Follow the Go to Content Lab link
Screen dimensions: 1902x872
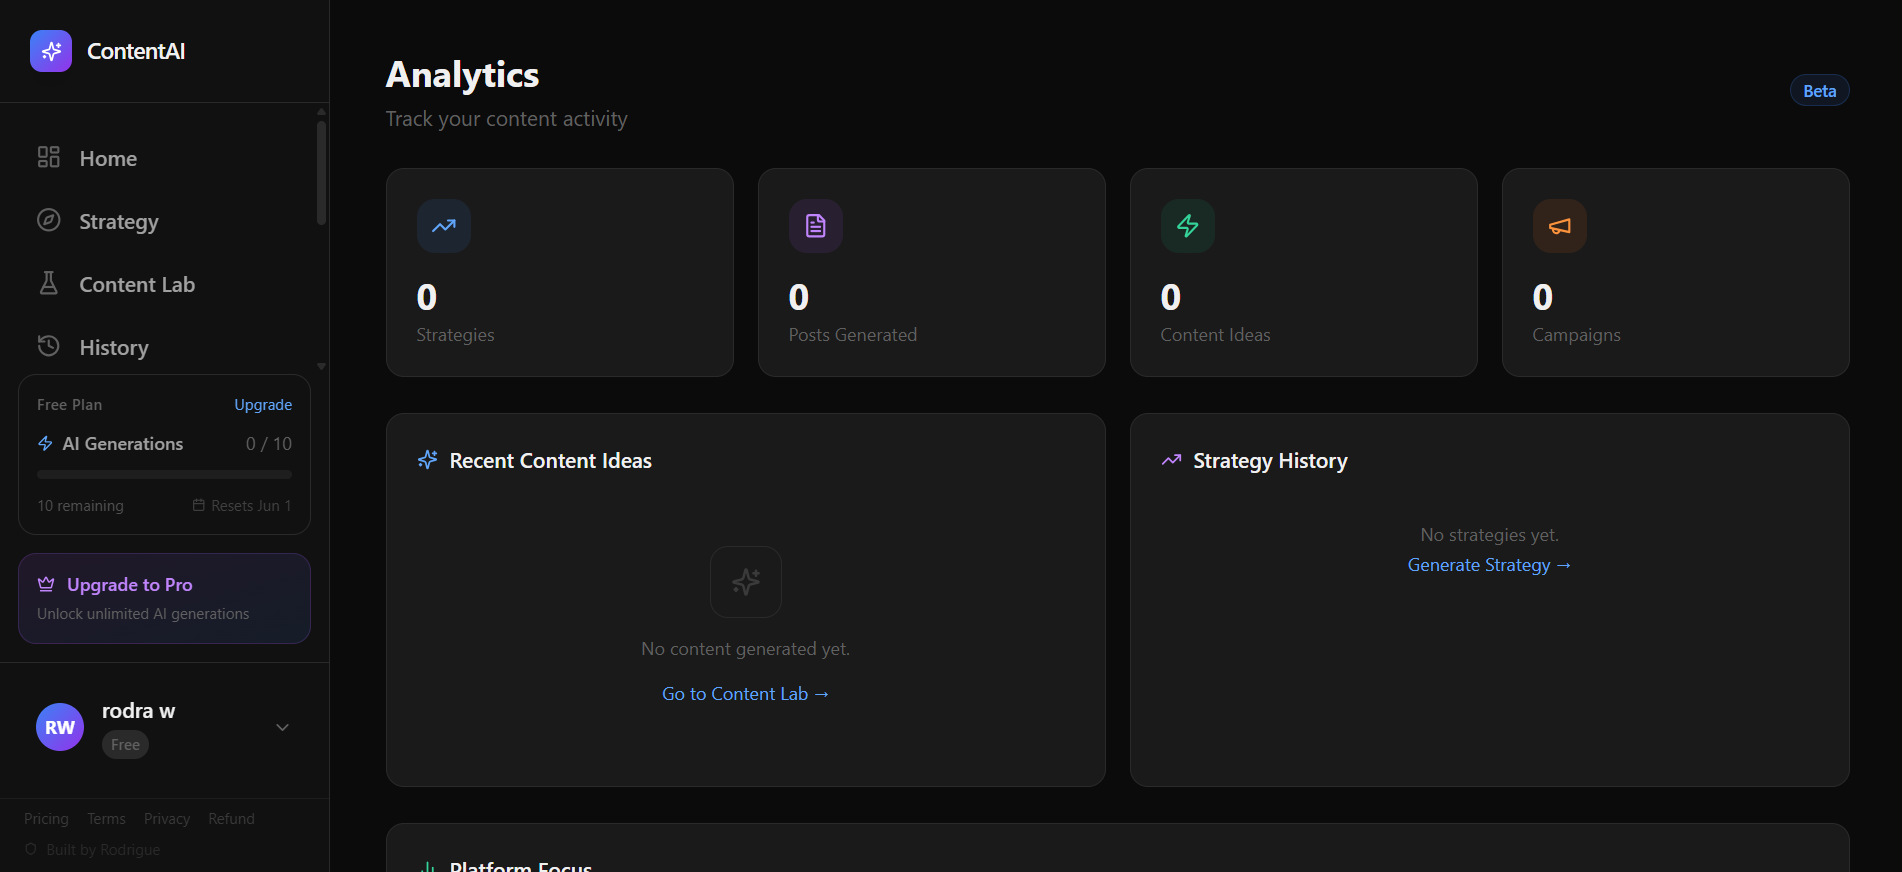(x=745, y=693)
